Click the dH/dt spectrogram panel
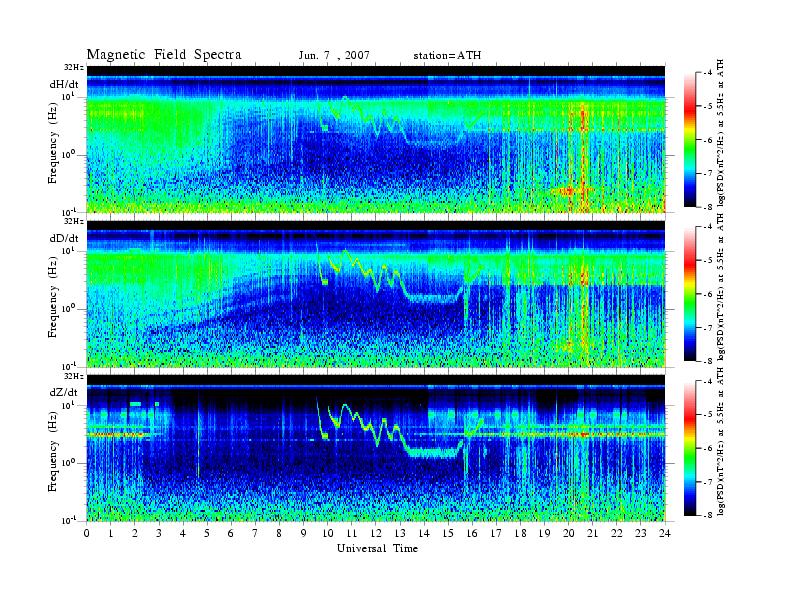The width and height of the screenshot is (792, 612). click(x=376, y=139)
